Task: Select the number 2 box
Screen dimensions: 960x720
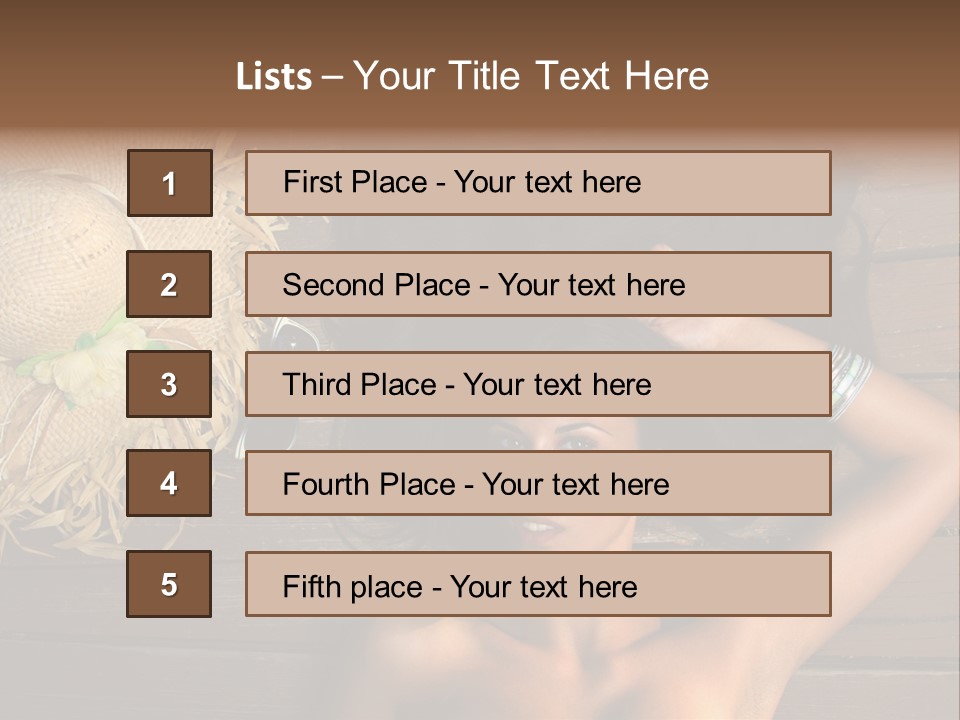Action: point(169,284)
